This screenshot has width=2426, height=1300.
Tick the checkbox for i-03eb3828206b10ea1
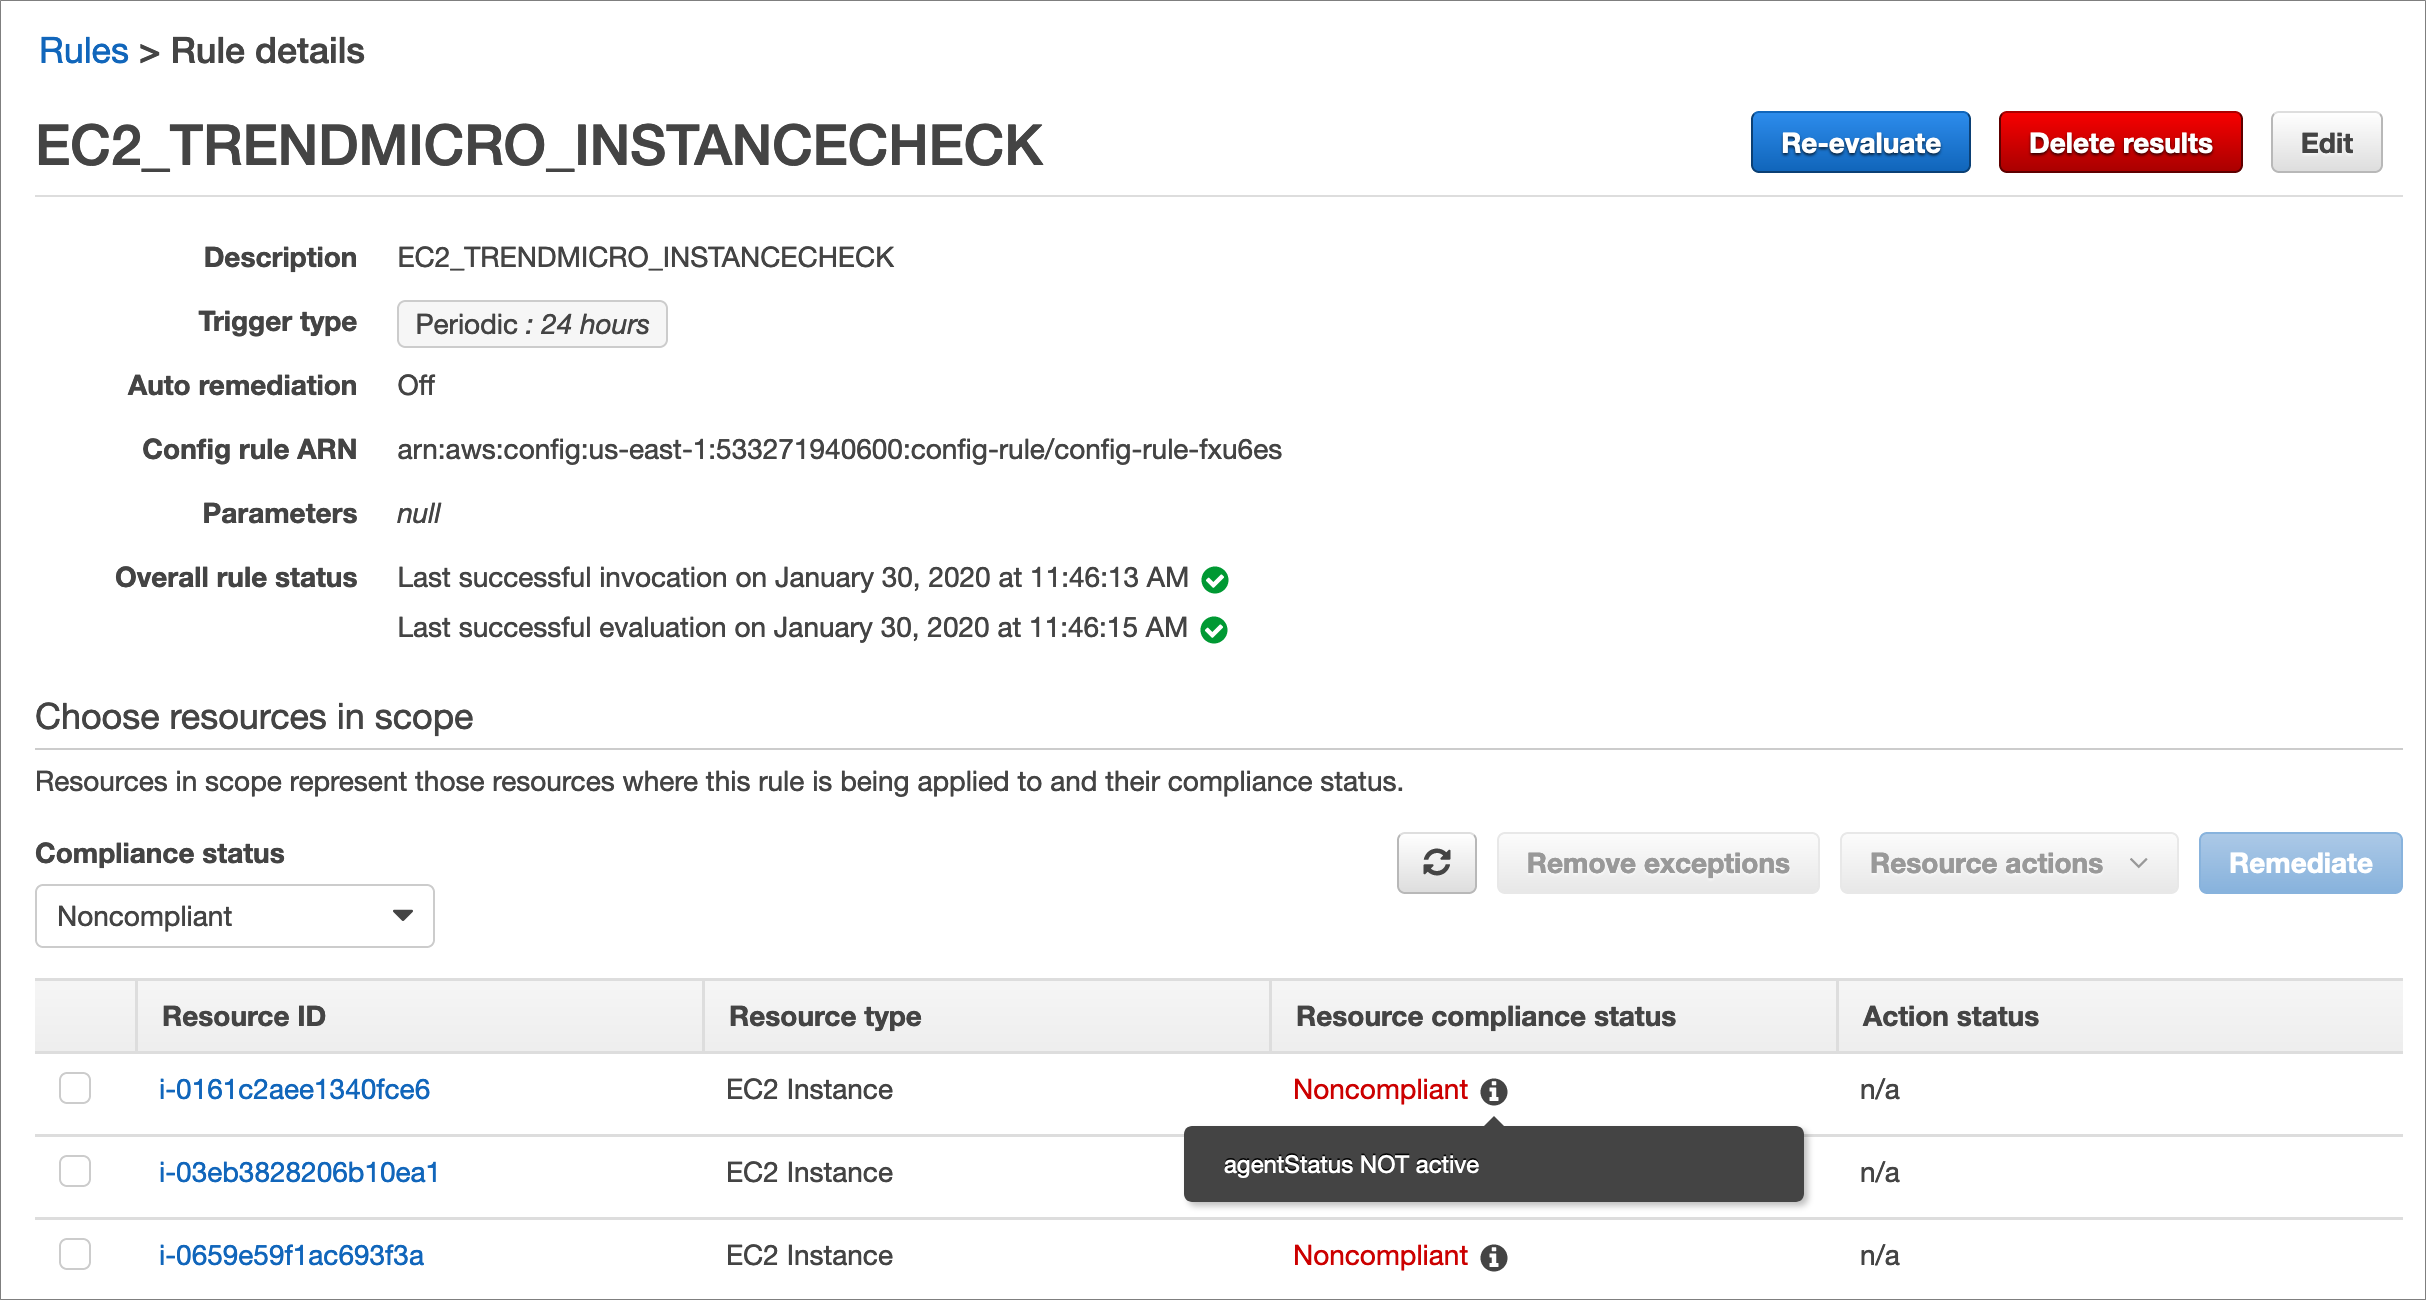coord(75,1171)
